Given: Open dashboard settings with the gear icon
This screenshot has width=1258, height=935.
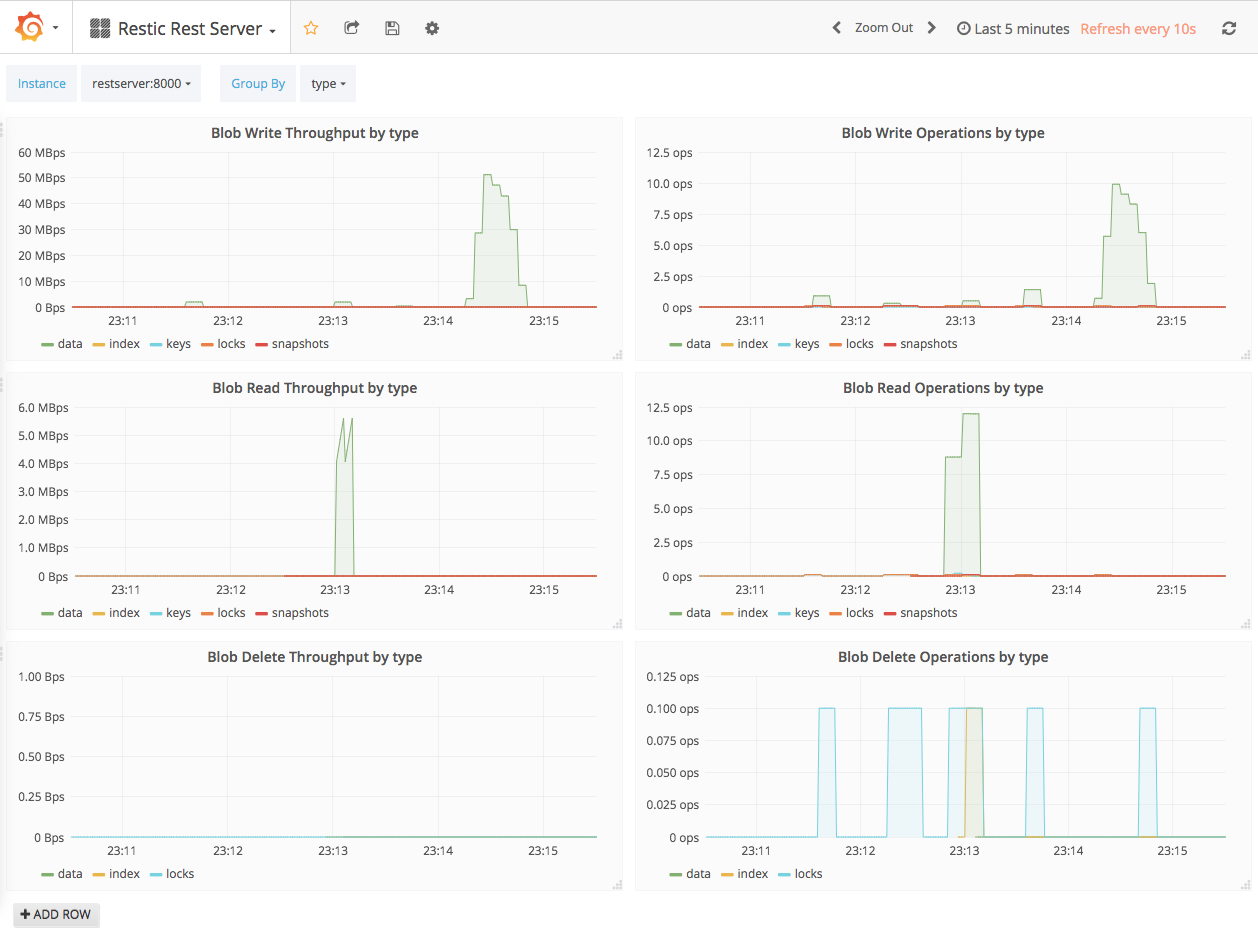Looking at the screenshot, I should (431, 27).
